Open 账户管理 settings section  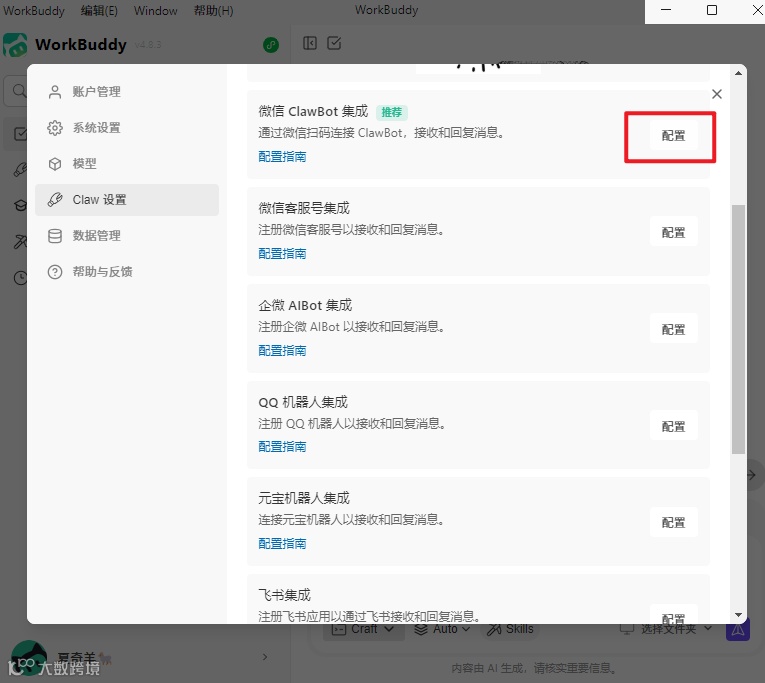click(127, 92)
